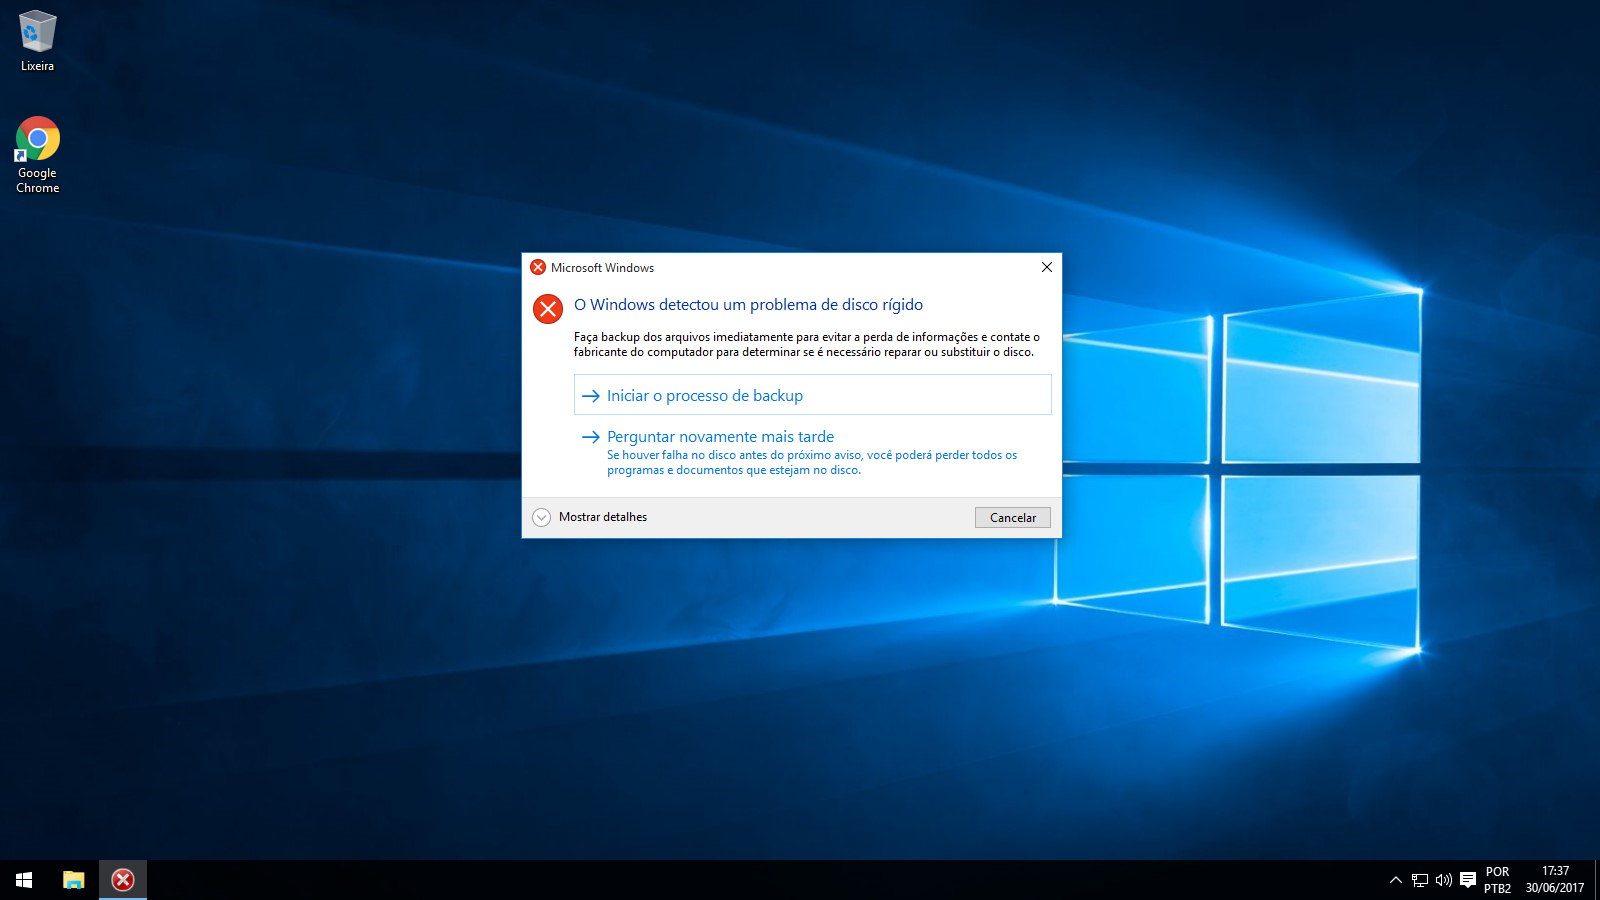Choose 'Perguntar novamente mais tarde'
The width and height of the screenshot is (1600, 900).
[812, 452]
